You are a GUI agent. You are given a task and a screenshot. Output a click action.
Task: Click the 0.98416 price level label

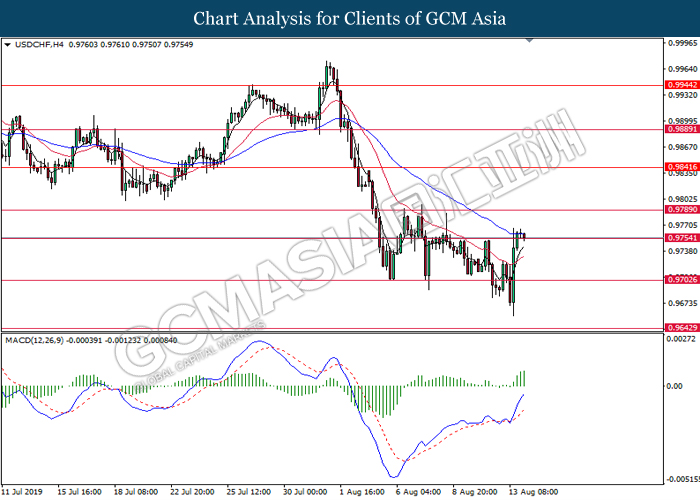pyautogui.click(x=682, y=167)
